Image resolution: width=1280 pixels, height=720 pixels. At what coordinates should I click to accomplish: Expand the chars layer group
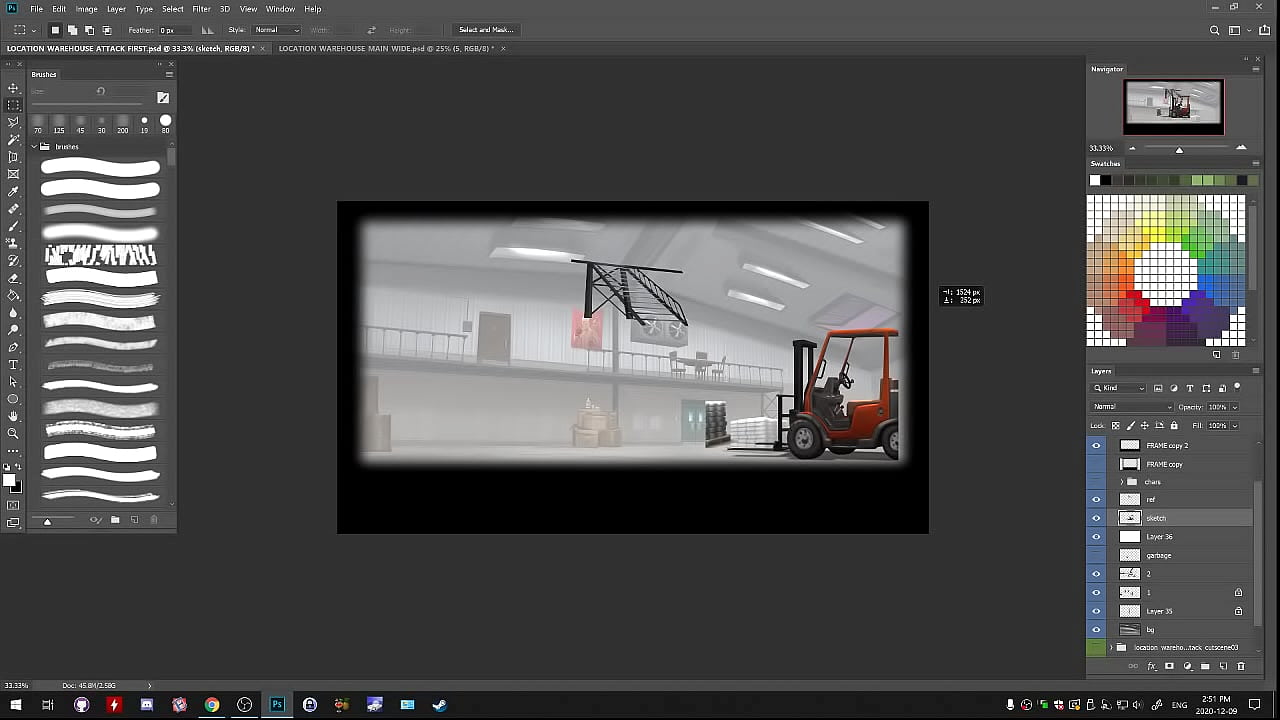1121,482
